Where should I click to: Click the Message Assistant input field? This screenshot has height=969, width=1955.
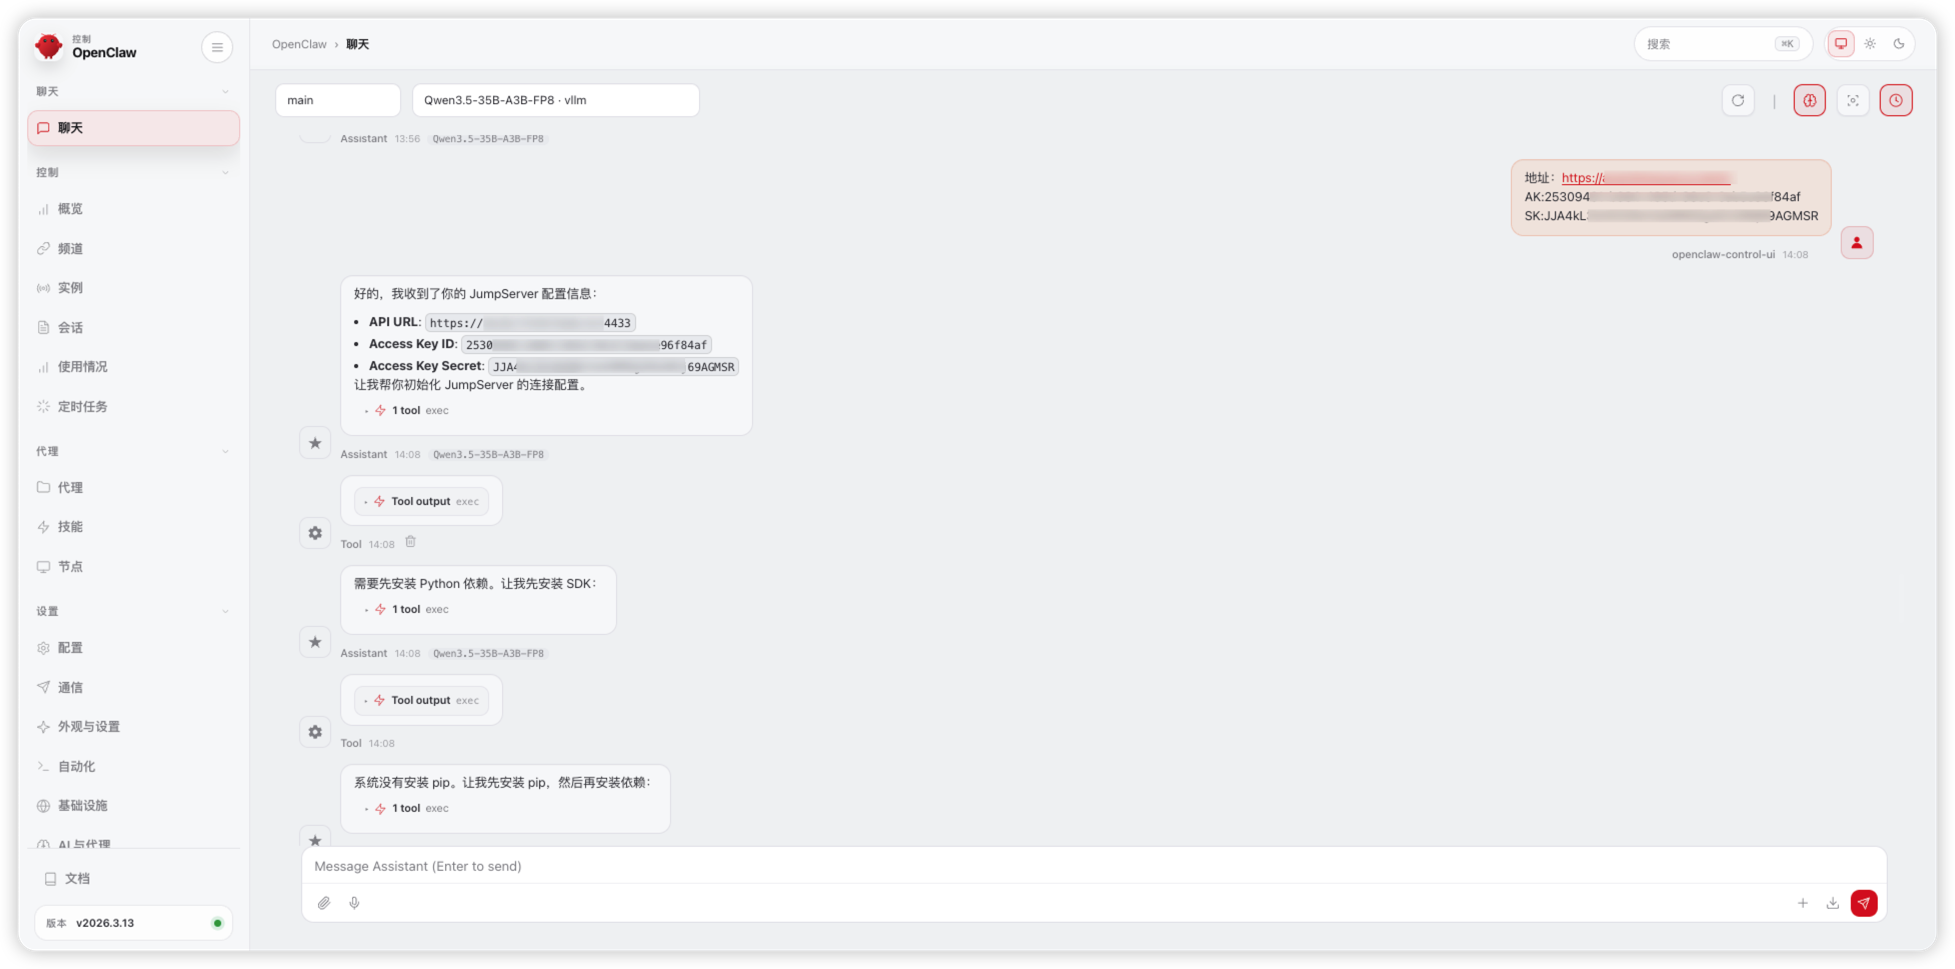1094,866
